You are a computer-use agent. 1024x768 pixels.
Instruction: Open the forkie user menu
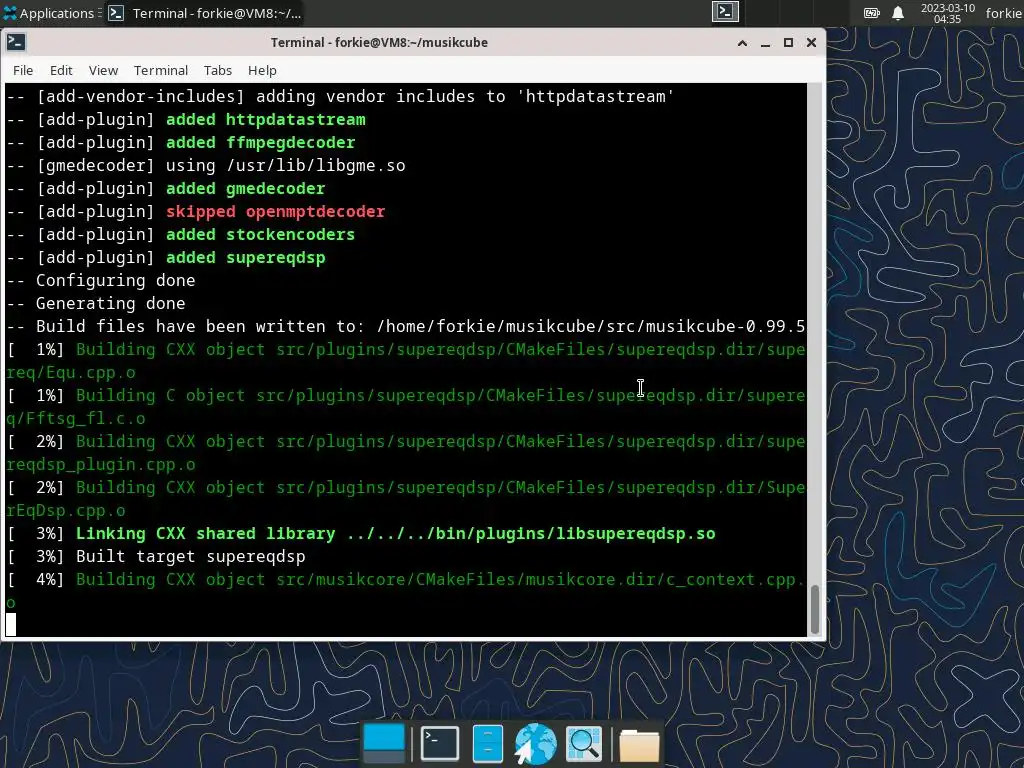point(1004,13)
